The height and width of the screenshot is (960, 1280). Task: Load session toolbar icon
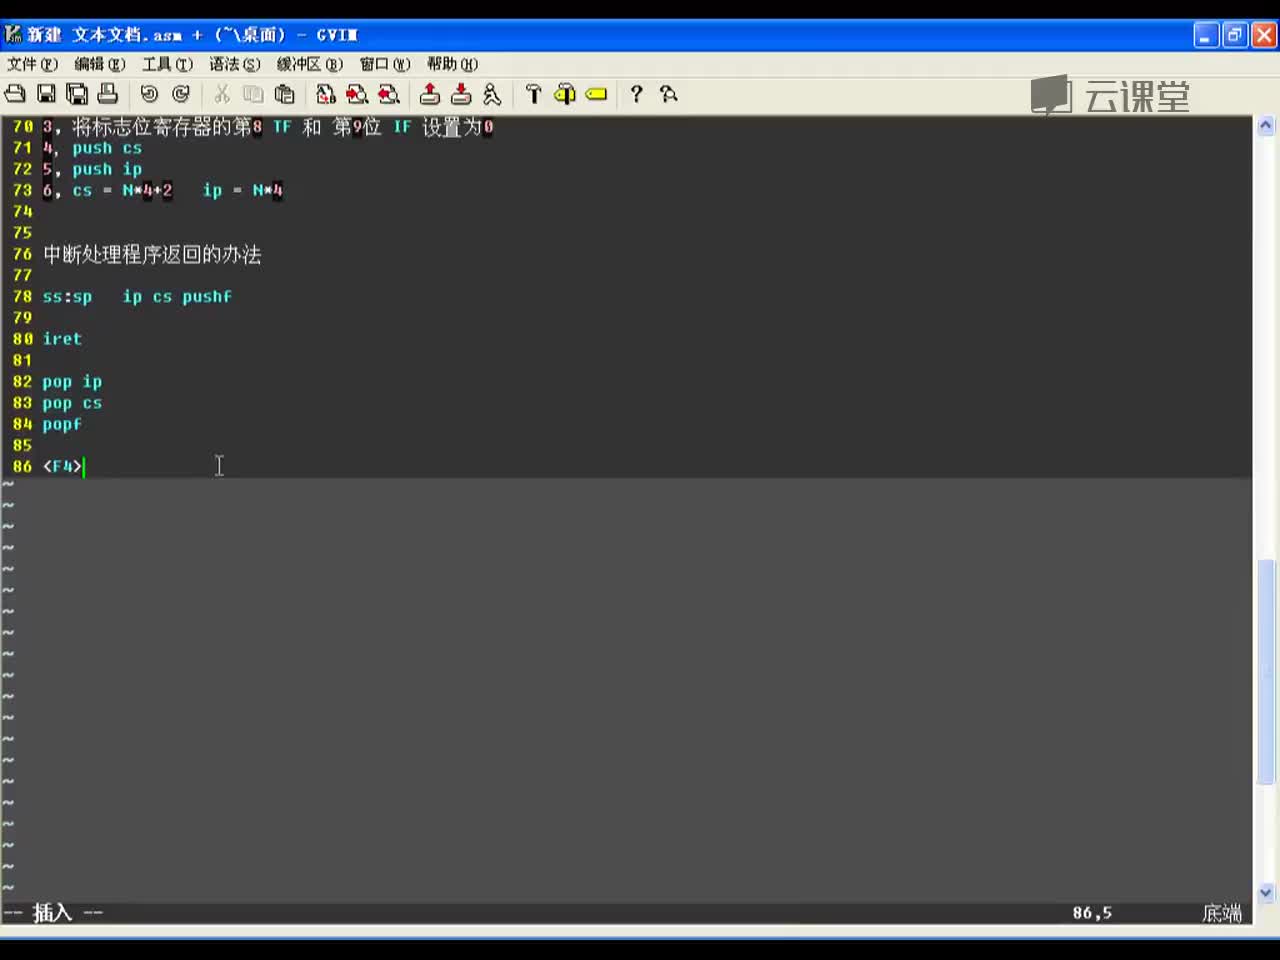click(430, 94)
